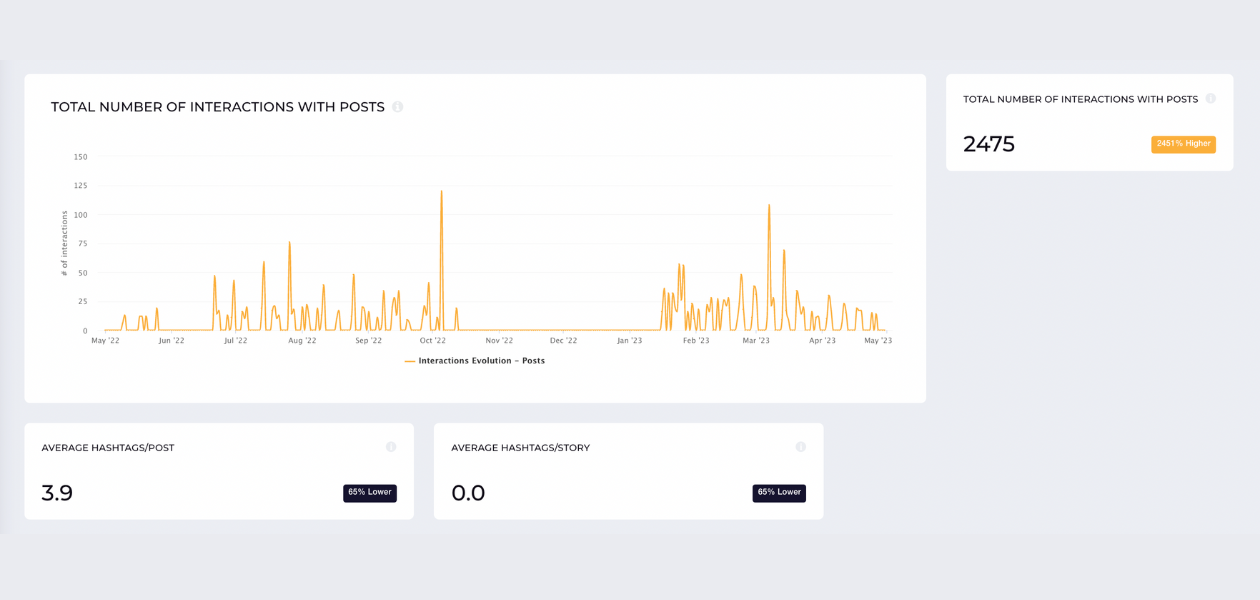Viewport: 1260px width, 600px height.
Task: Click the 75 y-axis tick label
Action: tap(83, 244)
